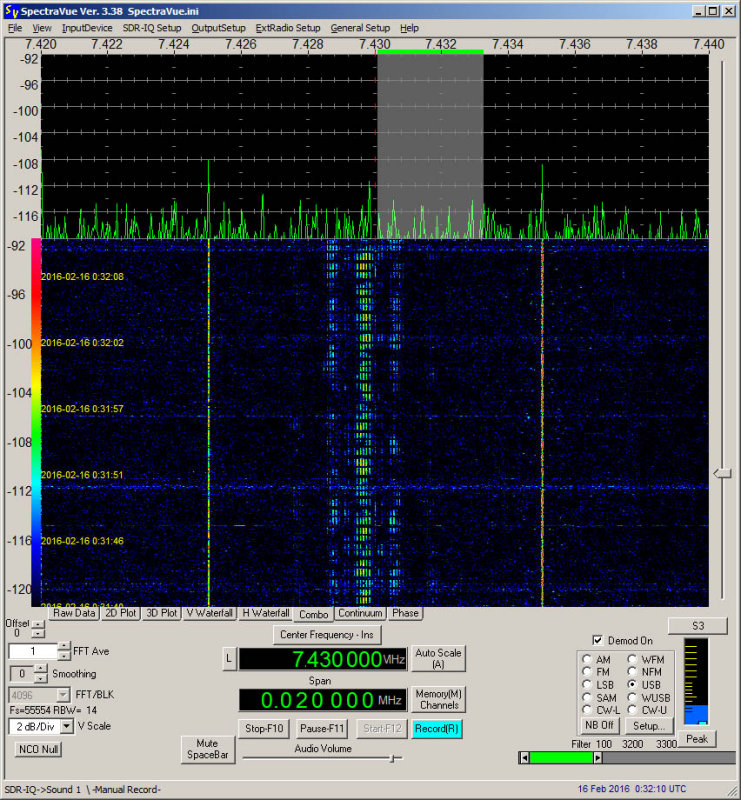This screenshot has height=800, width=741.
Task: Open the V Scale 2 dB/Div dropdown
Action: tap(67, 726)
